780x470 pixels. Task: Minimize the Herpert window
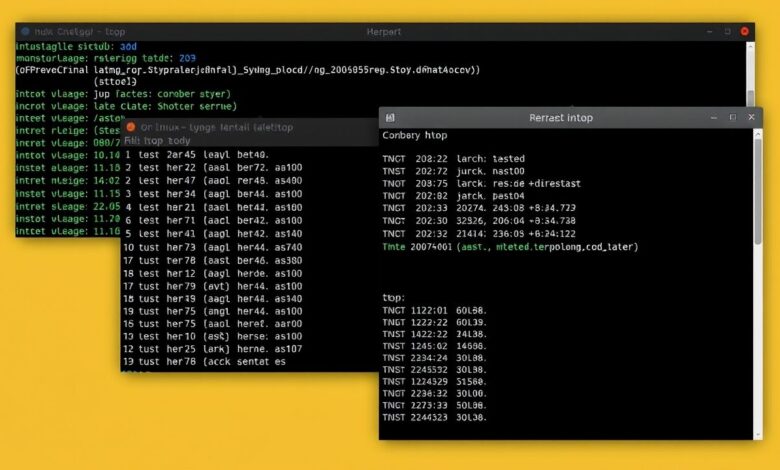(x=709, y=31)
